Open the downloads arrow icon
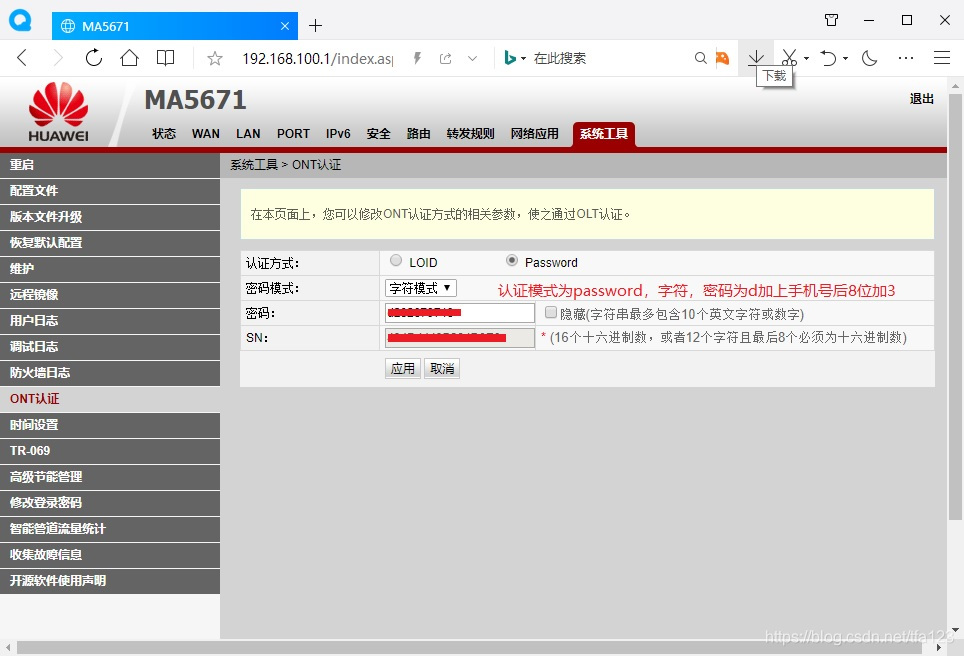The width and height of the screenshot is (964, 656). (x=756, y=58)
